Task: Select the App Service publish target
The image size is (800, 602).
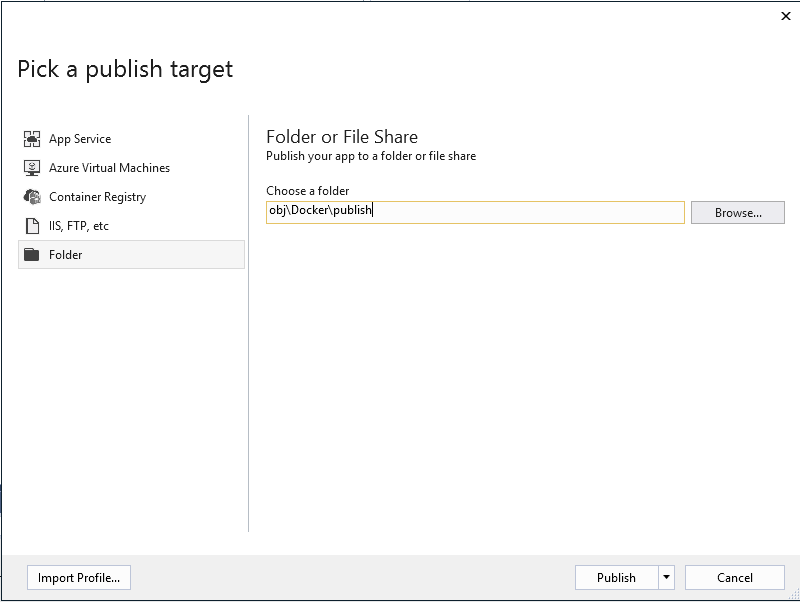Action: 131,139
